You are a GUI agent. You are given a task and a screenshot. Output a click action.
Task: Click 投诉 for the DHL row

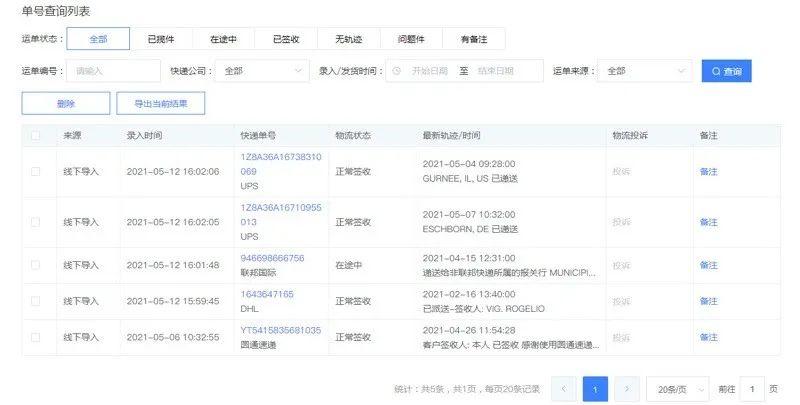coord(621,301)
